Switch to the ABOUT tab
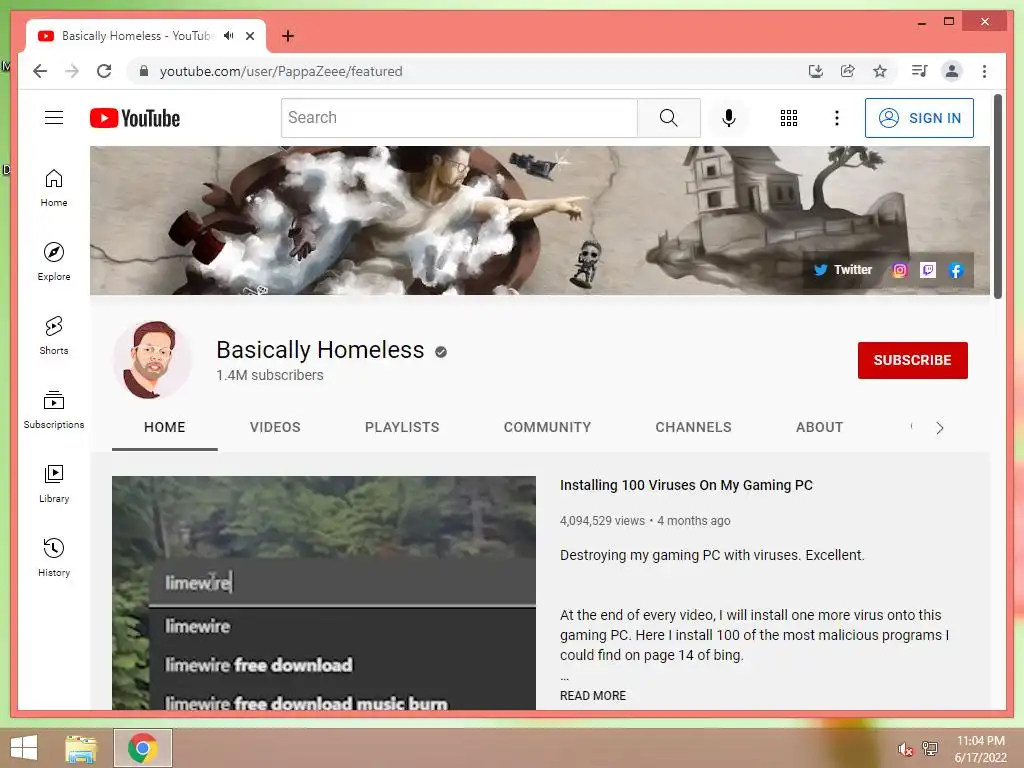 click(x=819, y=427)
